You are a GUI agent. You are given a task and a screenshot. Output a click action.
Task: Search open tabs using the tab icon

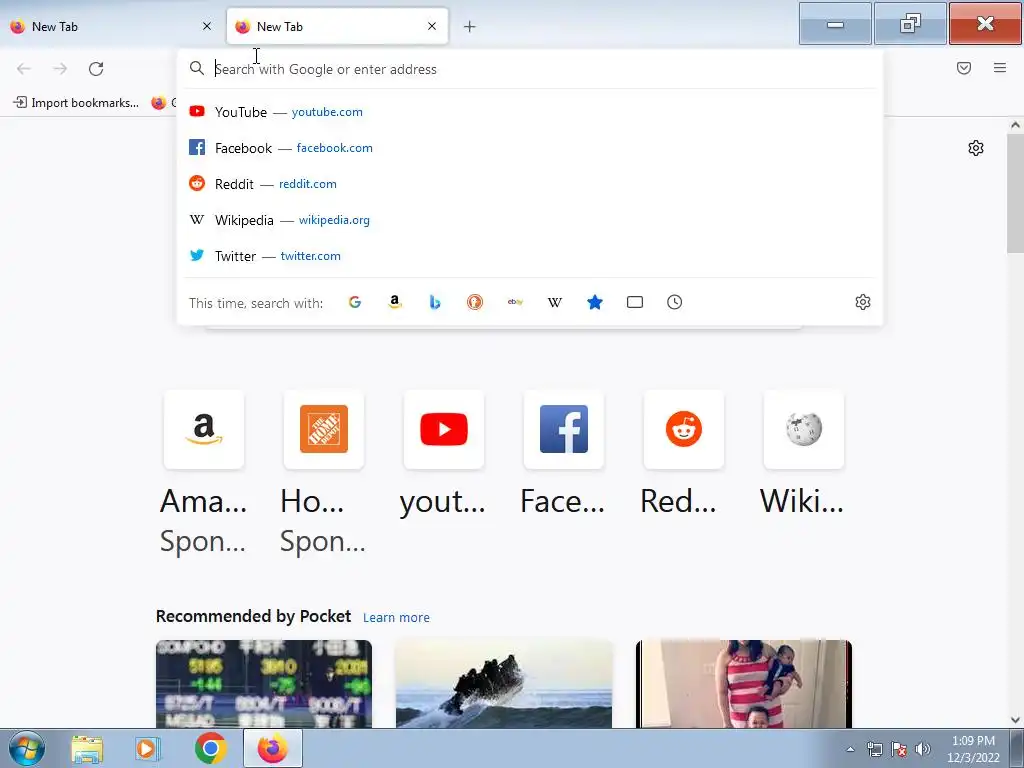635,302
